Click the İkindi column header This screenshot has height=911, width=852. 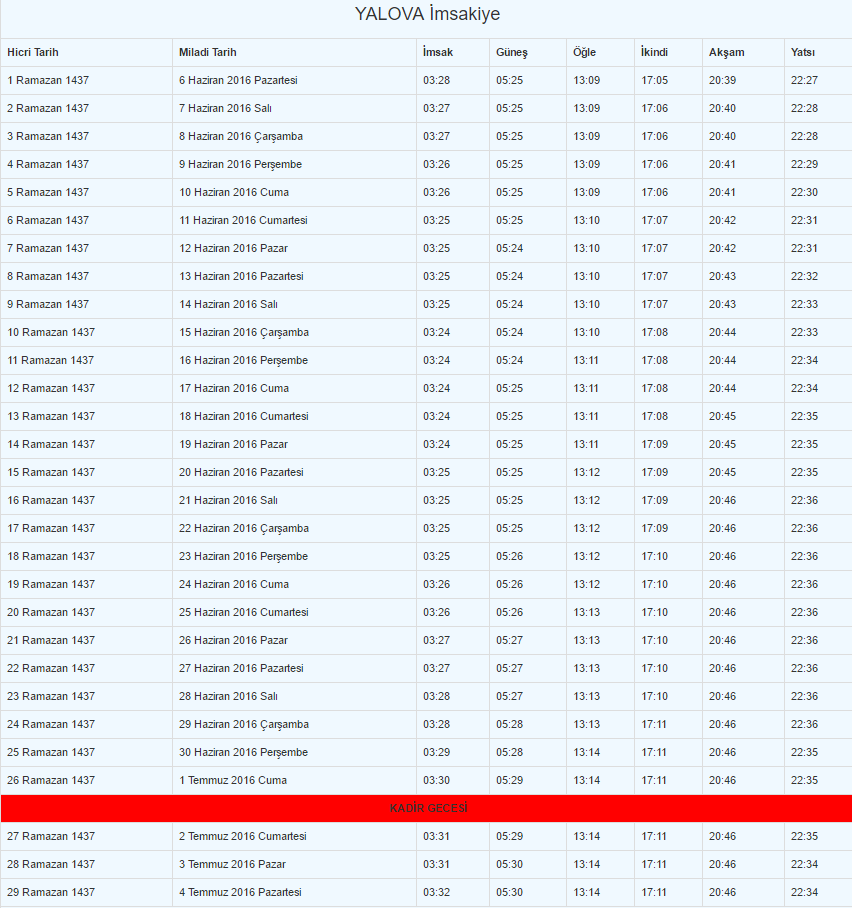coord(654,52)
